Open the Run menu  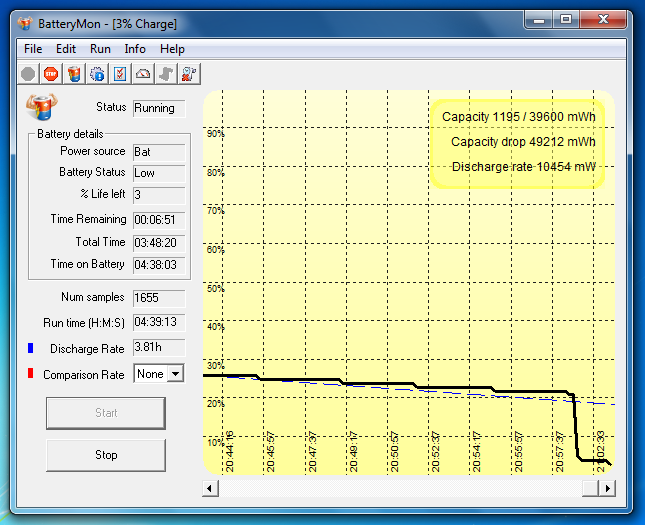100,49
